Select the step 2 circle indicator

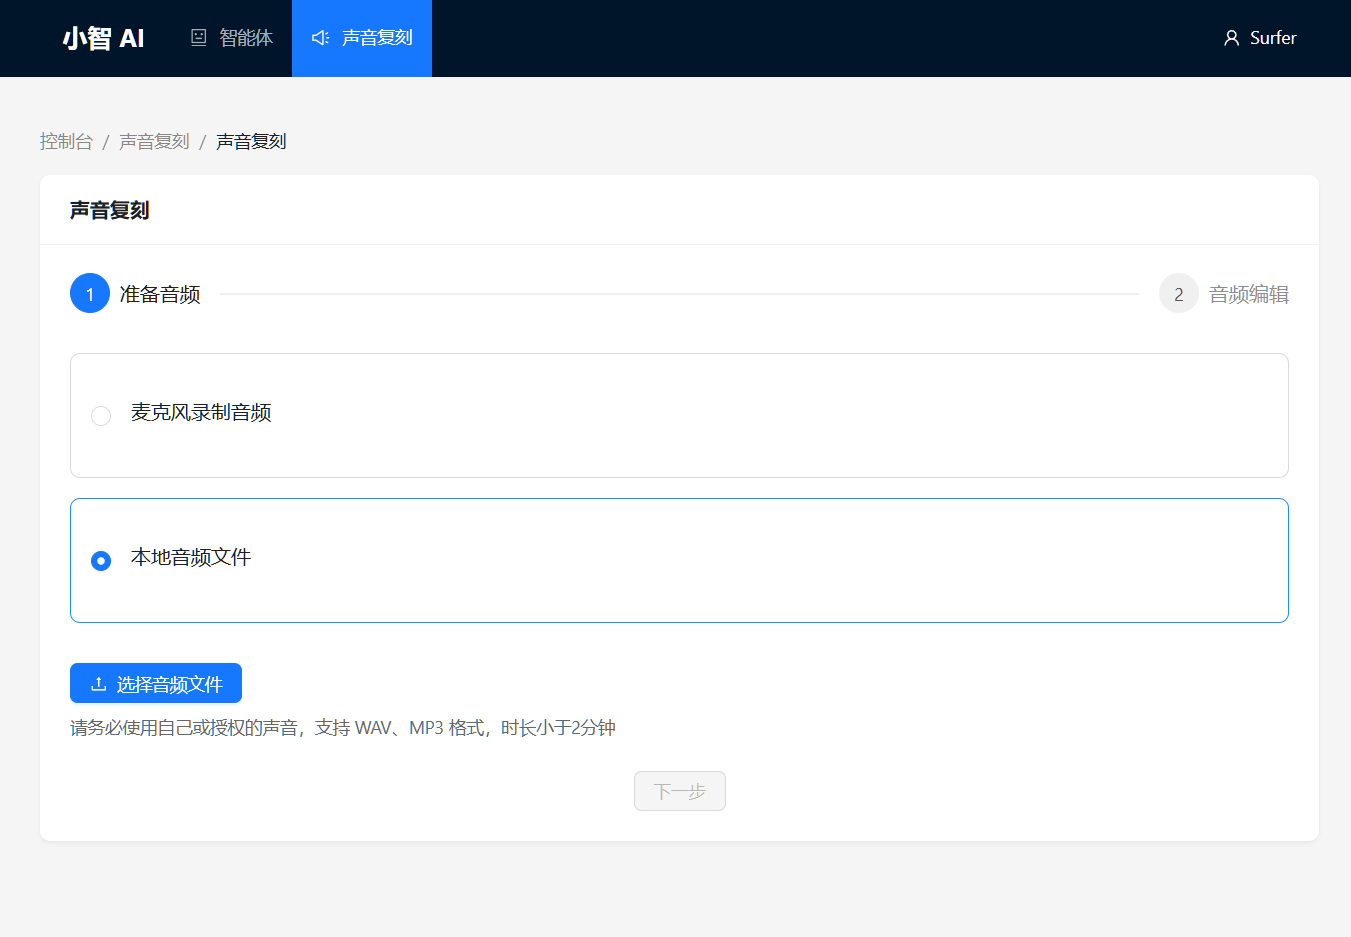(x=1178, y=294)
